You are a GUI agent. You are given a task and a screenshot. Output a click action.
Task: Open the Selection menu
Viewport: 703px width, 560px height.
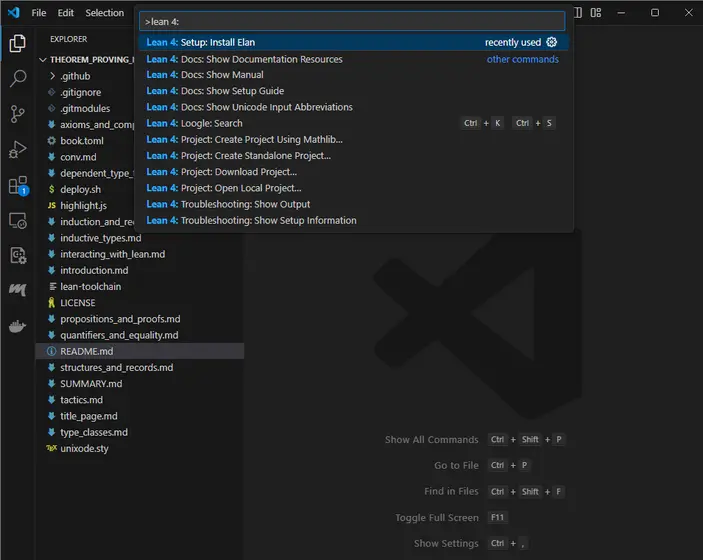pos(104,13)
